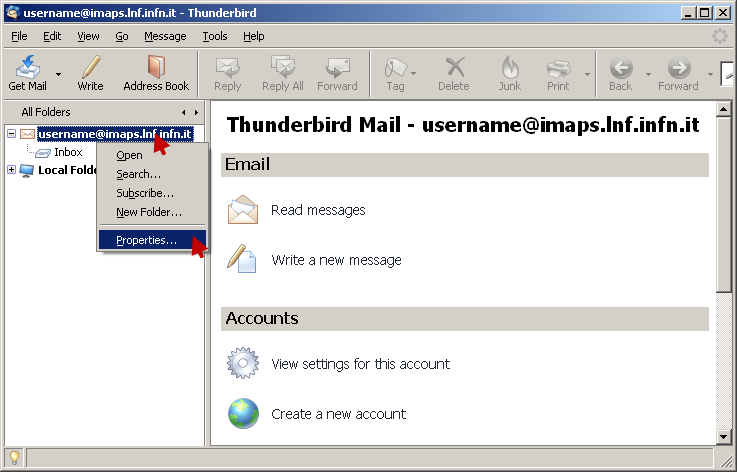Click View settings for this account
Viewport: 737px width, 472px height.
361,364
